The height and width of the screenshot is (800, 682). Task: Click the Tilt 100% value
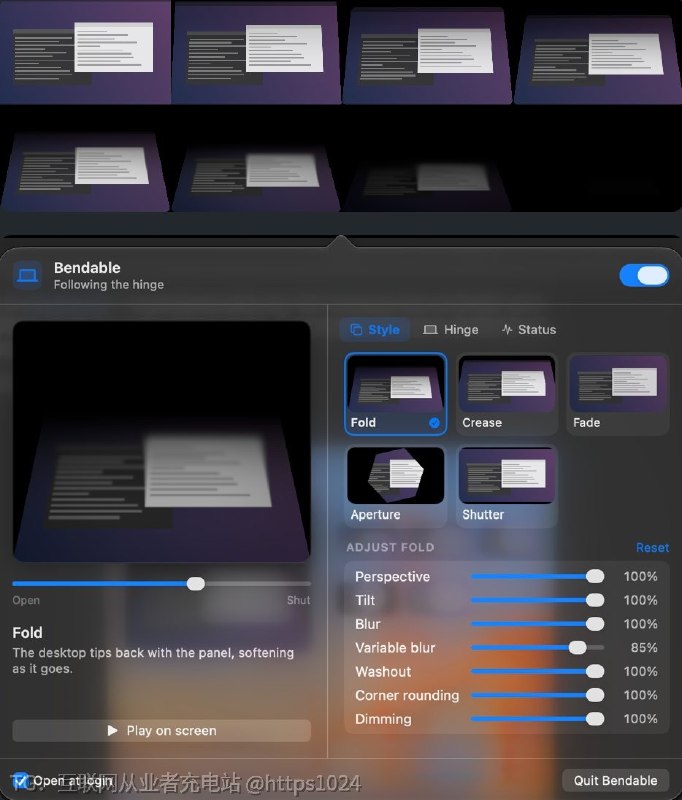coord(640,600)
